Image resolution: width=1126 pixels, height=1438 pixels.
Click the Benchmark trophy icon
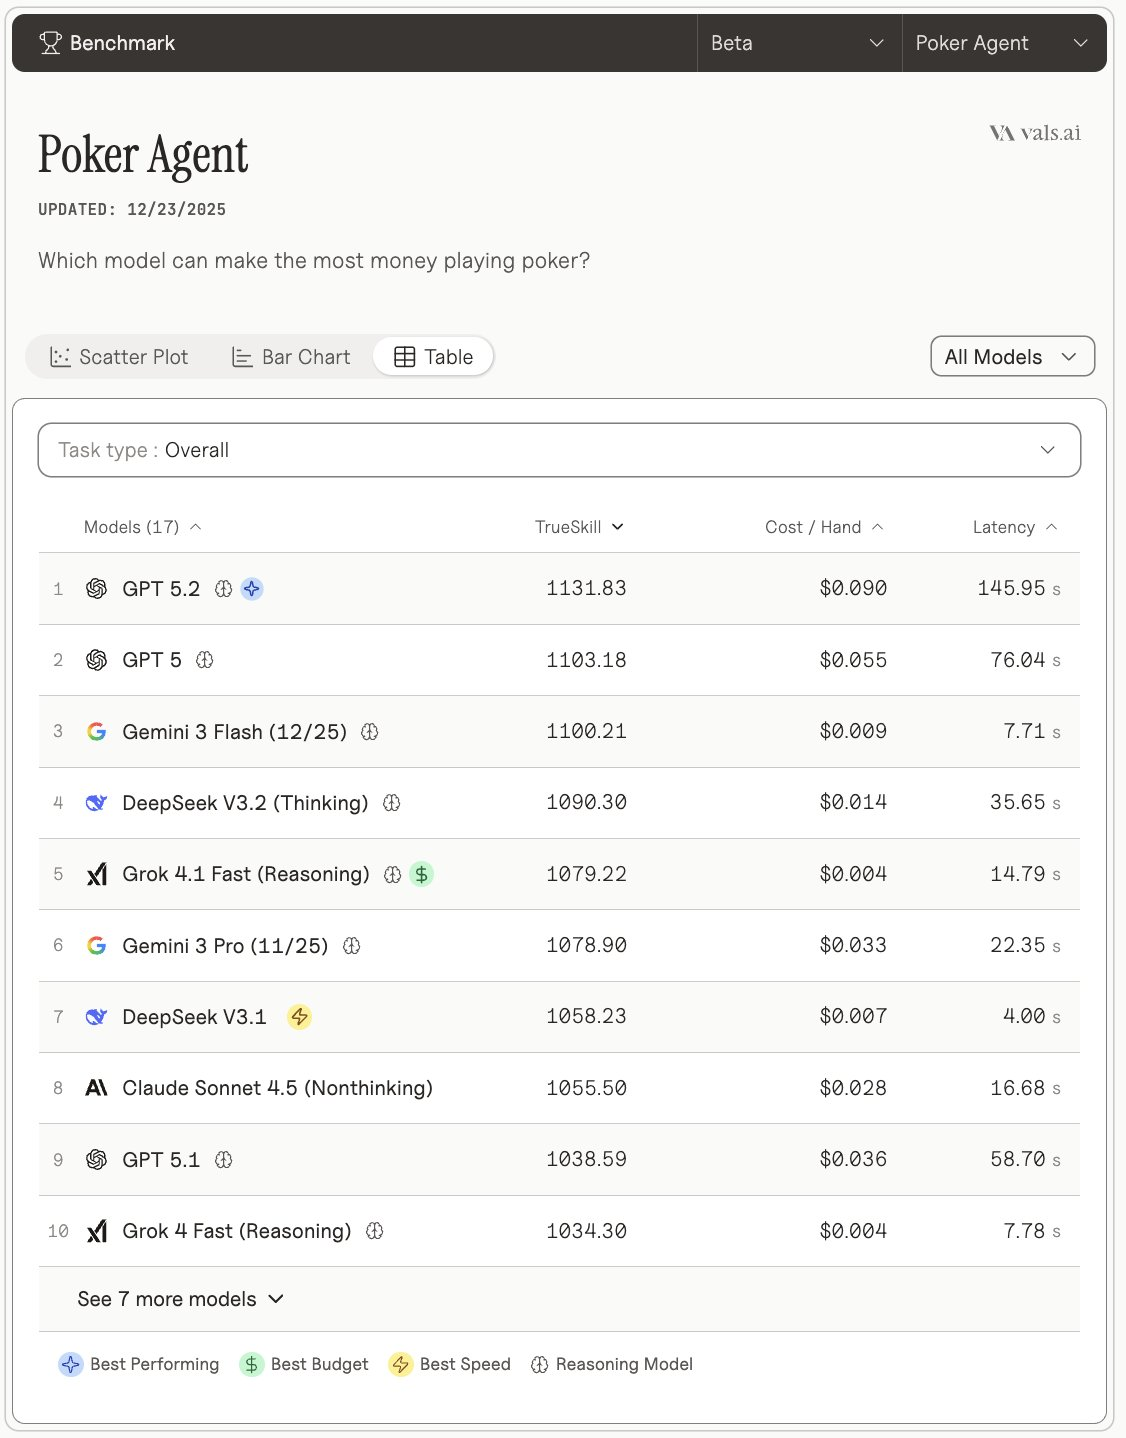(50, 43)
